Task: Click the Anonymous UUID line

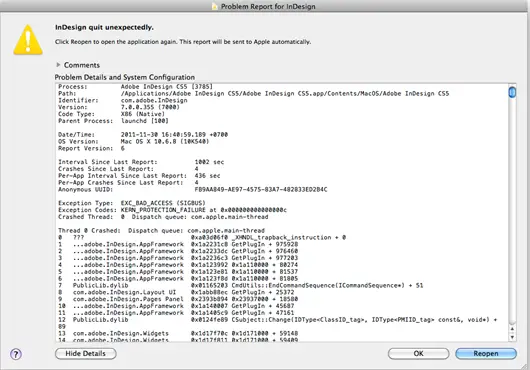Action: (x=193, y=190)
